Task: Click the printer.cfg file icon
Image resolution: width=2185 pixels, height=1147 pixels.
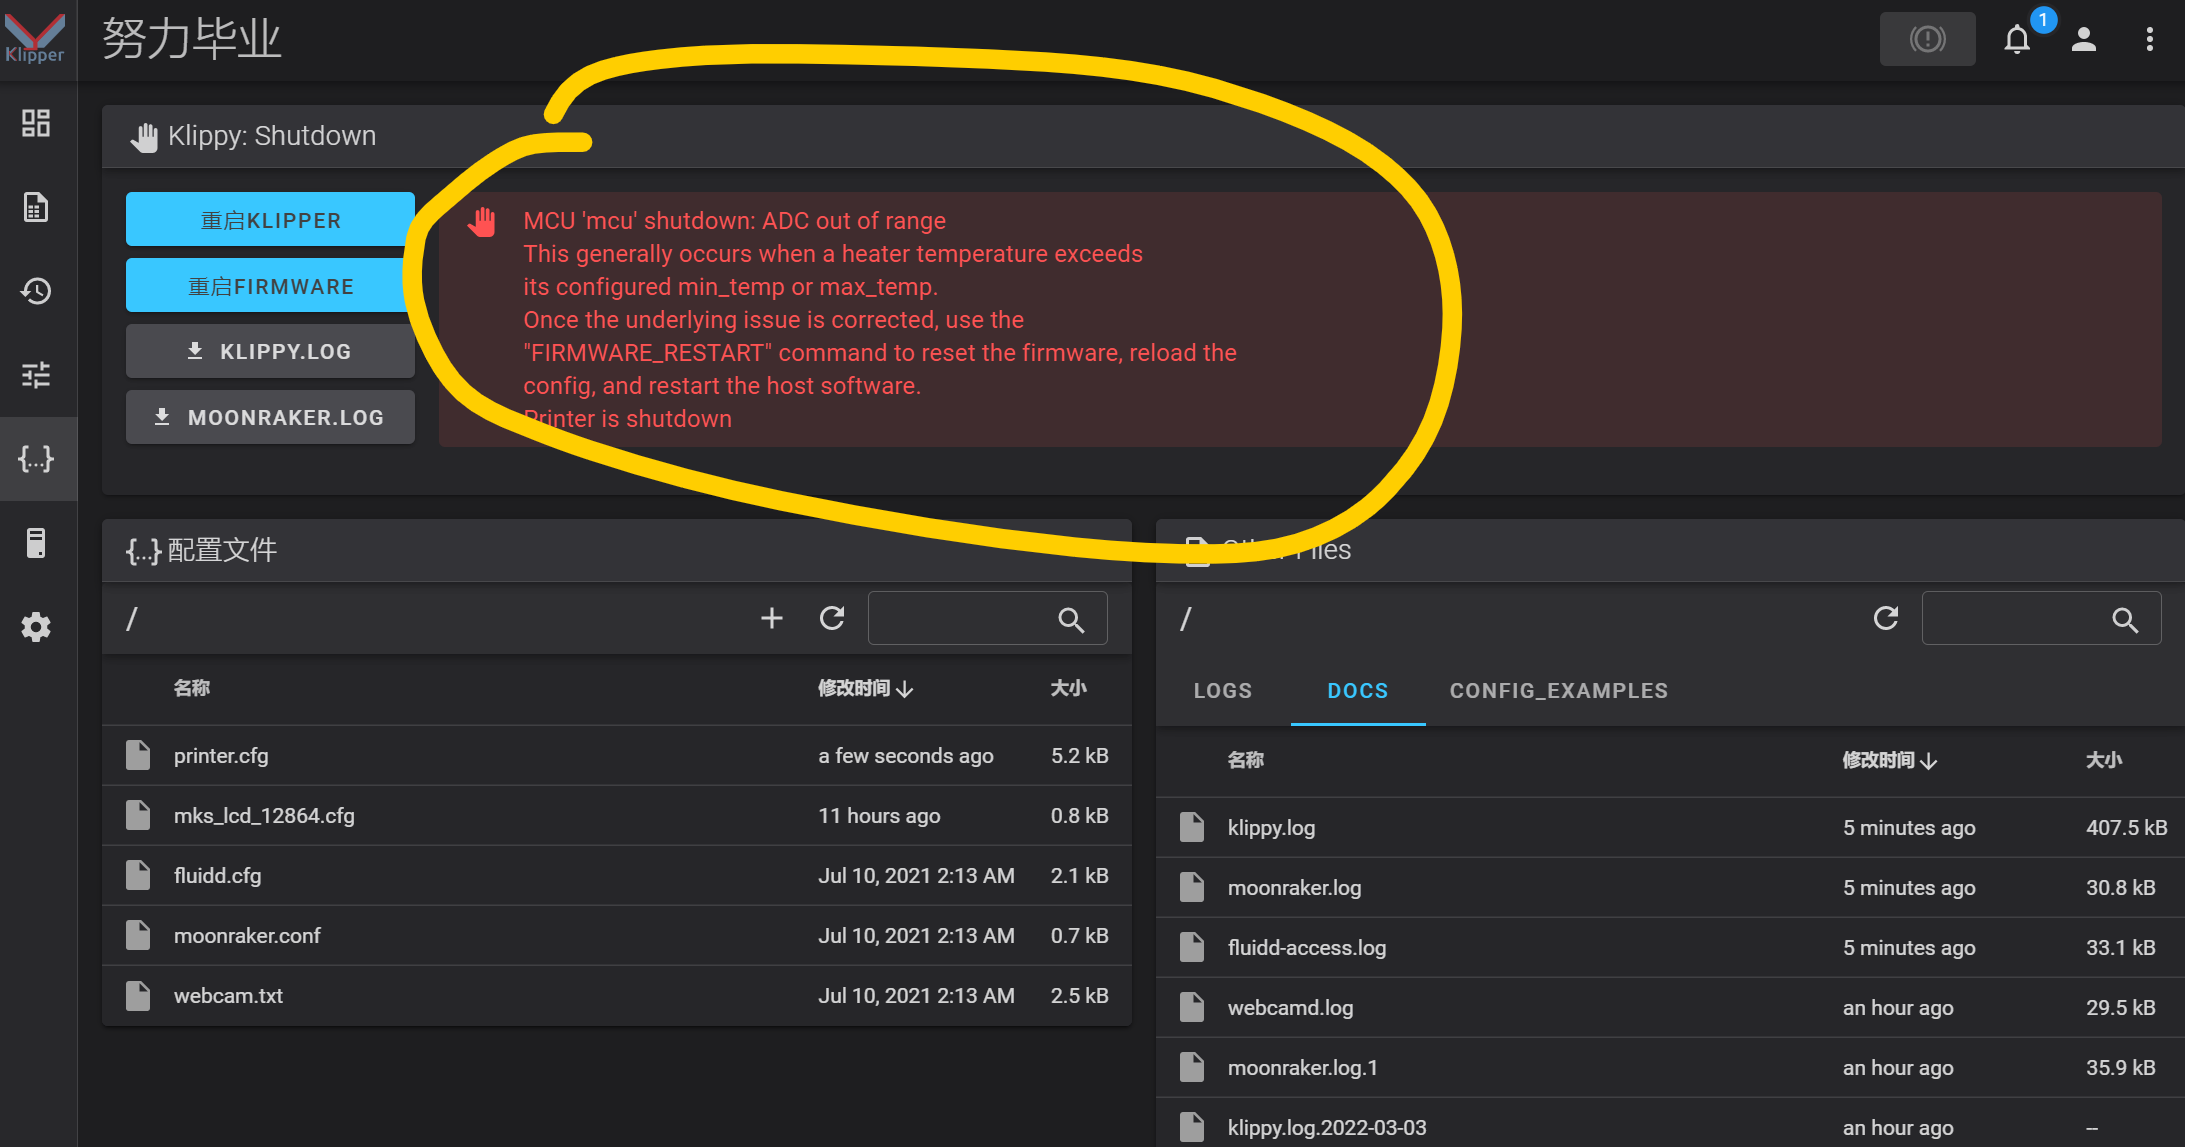Action: [138, 755]
